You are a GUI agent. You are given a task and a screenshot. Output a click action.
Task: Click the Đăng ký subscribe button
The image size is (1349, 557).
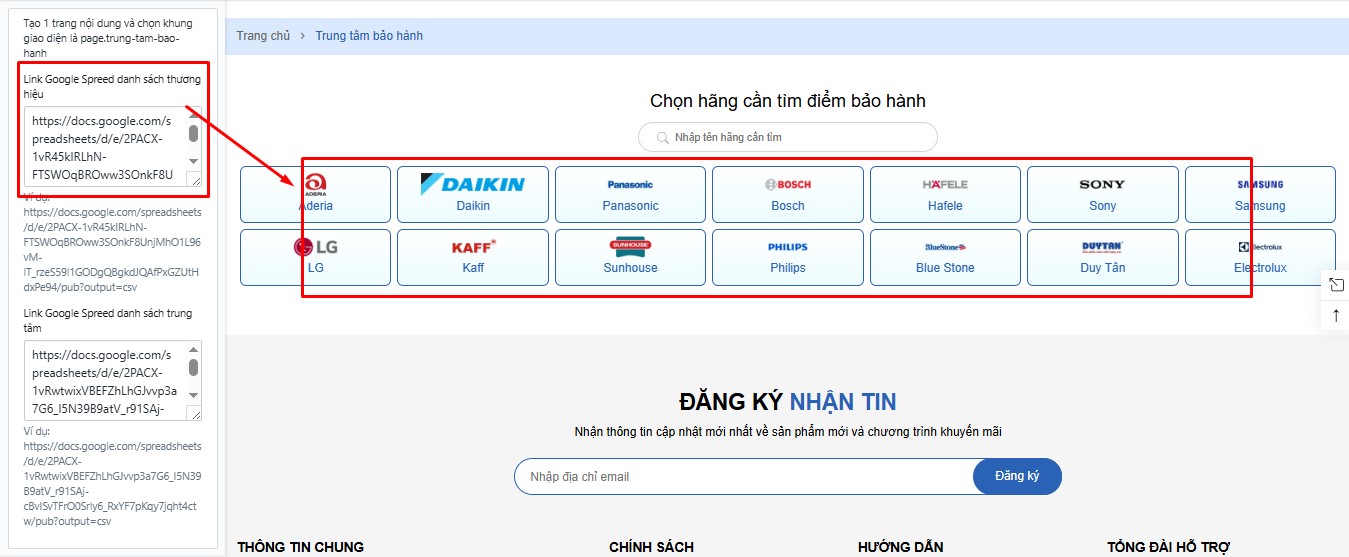(1017, 476)
